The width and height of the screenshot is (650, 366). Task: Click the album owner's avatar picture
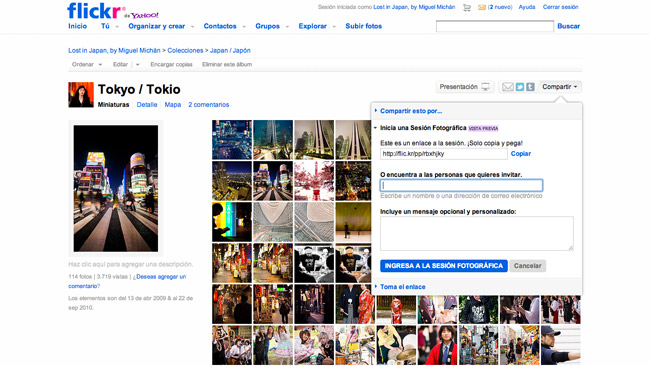click(x=81, y=95)
